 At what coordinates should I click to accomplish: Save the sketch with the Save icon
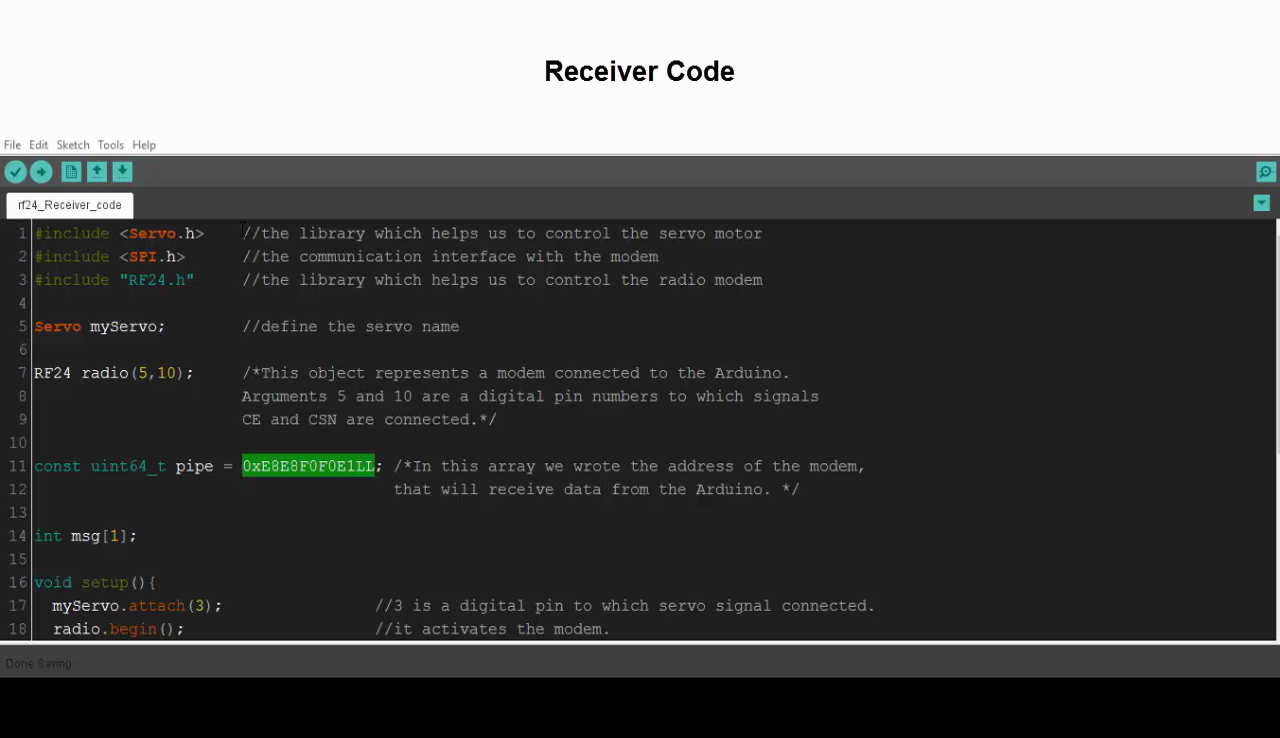pyautogui.click(x=122, y=172)
